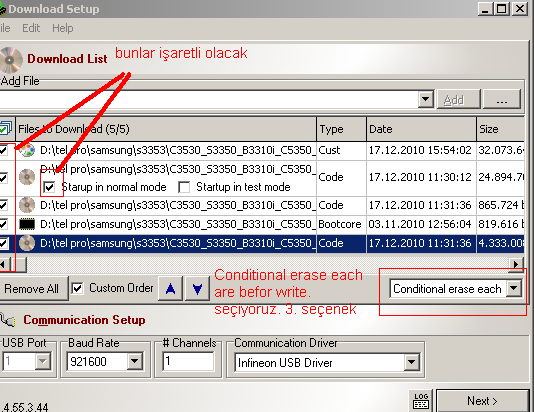Toggle the select-all files checkbox icon in header
The height and width of the screenshot is (412, 534).
(5, 129)
